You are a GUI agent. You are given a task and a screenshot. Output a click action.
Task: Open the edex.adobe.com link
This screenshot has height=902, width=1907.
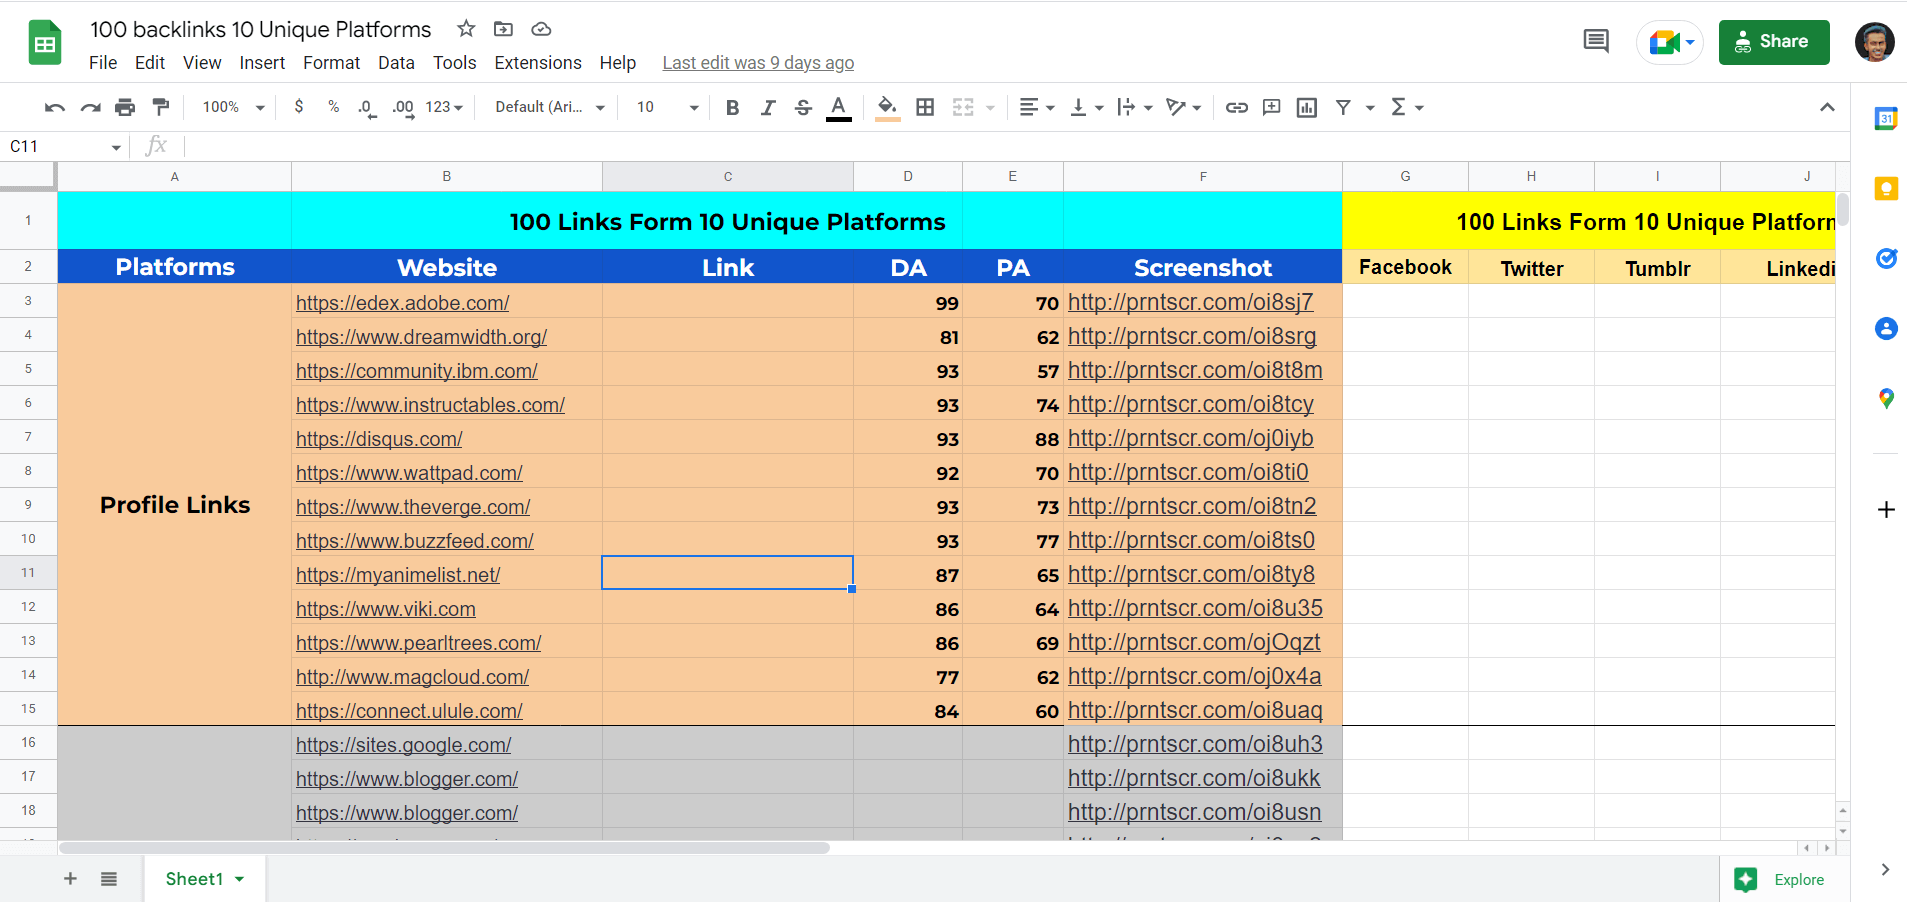(403, 303)
